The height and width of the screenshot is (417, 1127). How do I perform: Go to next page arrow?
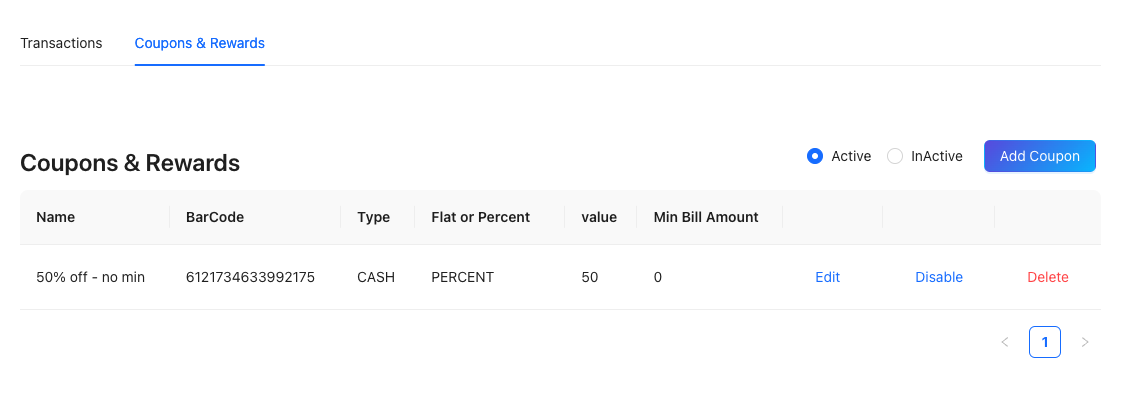(x=1085, y=342)
